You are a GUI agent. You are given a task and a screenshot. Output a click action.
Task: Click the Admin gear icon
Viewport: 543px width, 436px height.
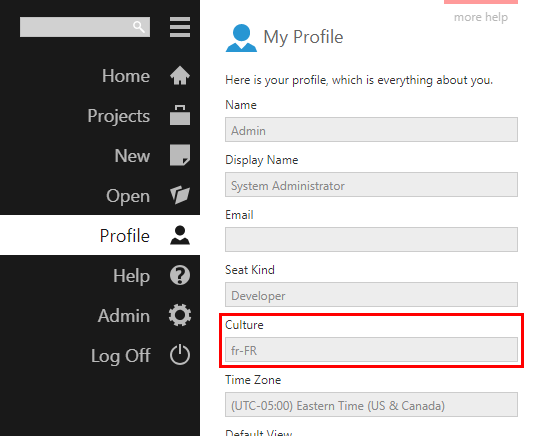coord(180,315)
